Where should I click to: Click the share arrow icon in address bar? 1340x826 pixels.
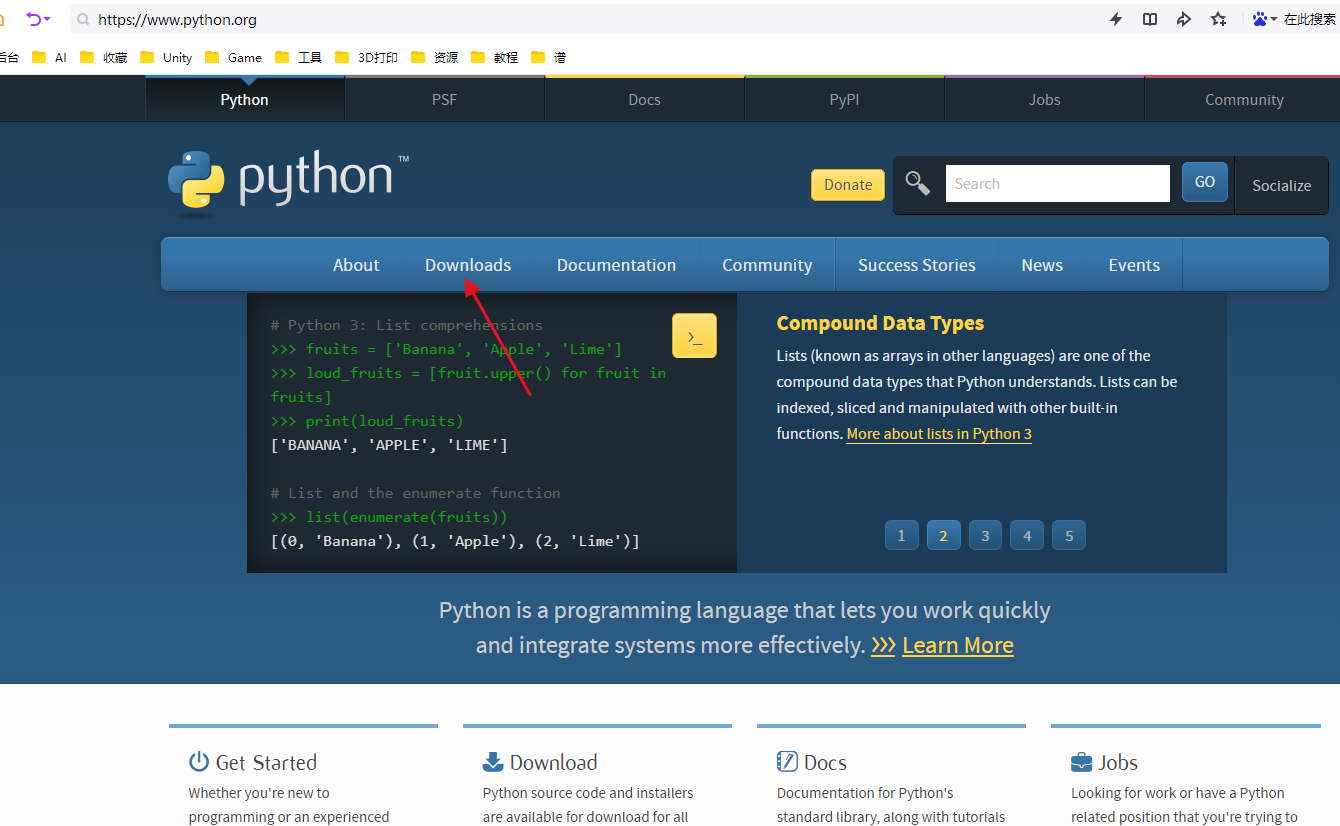1184,19
